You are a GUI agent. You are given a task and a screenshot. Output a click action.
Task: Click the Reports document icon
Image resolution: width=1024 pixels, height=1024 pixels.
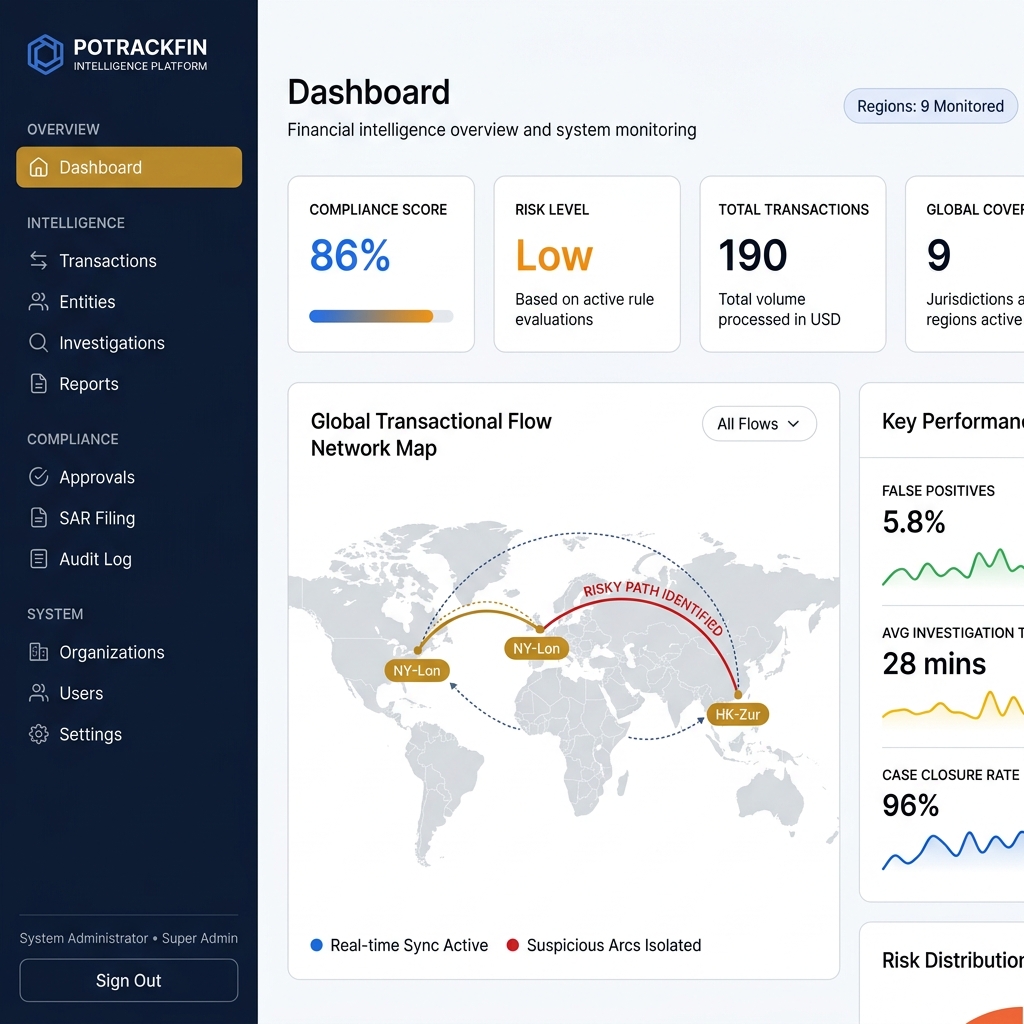pos(39,383)
